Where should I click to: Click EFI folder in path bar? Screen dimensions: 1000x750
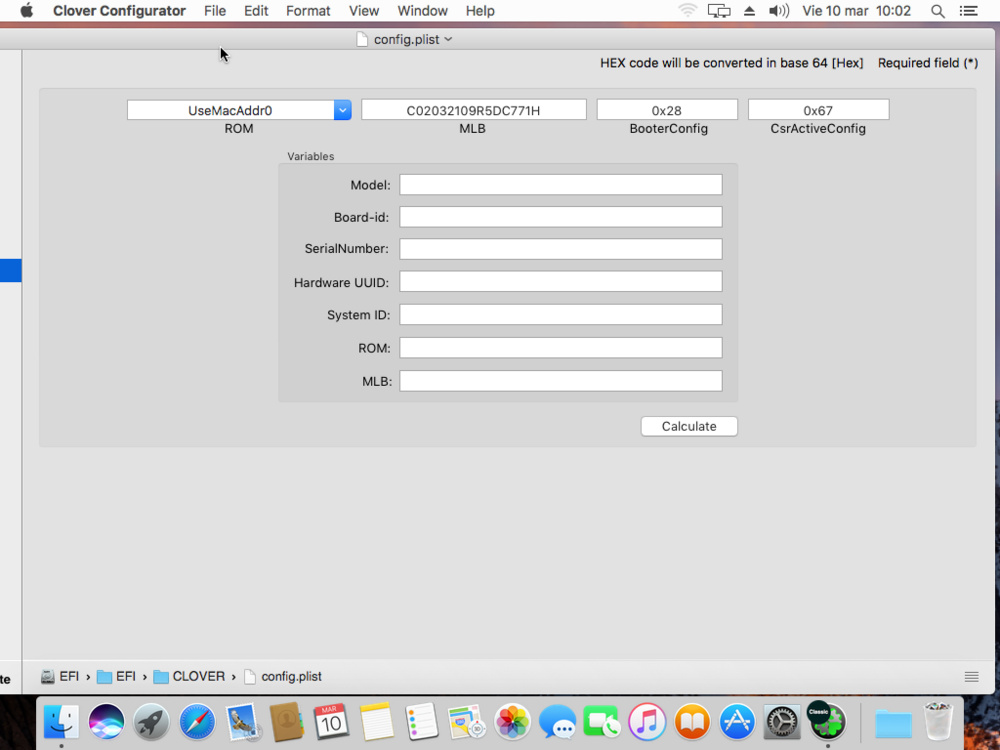tap(116, 676)
